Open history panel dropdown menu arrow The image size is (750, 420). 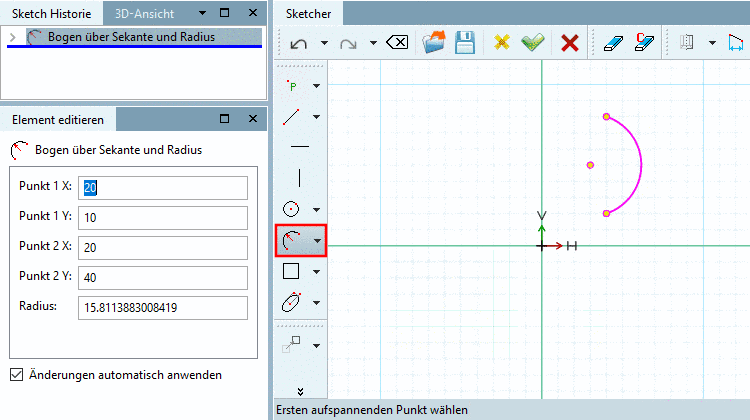point(202,13)
